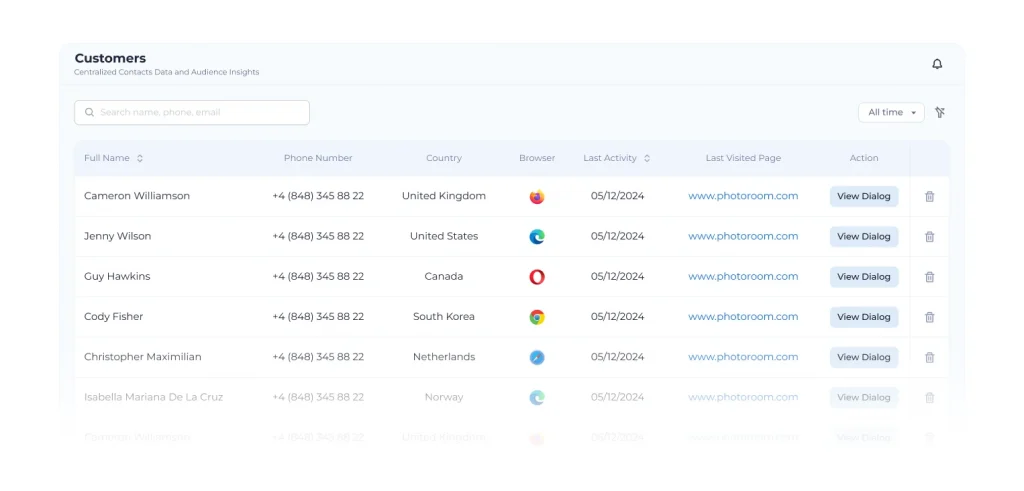Focus the search name, phone, email field

[x=200, y=113]
